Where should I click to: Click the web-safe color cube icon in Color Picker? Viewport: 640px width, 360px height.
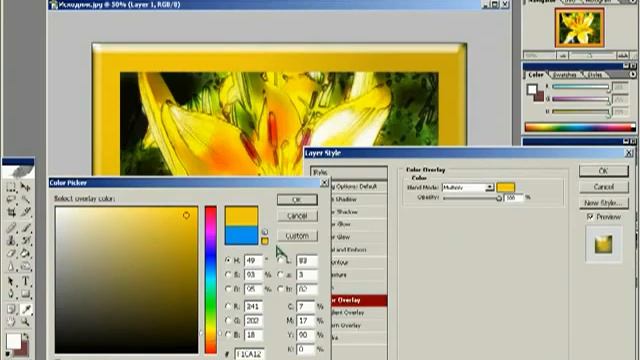pyautogui.click(x=264, y=232)
